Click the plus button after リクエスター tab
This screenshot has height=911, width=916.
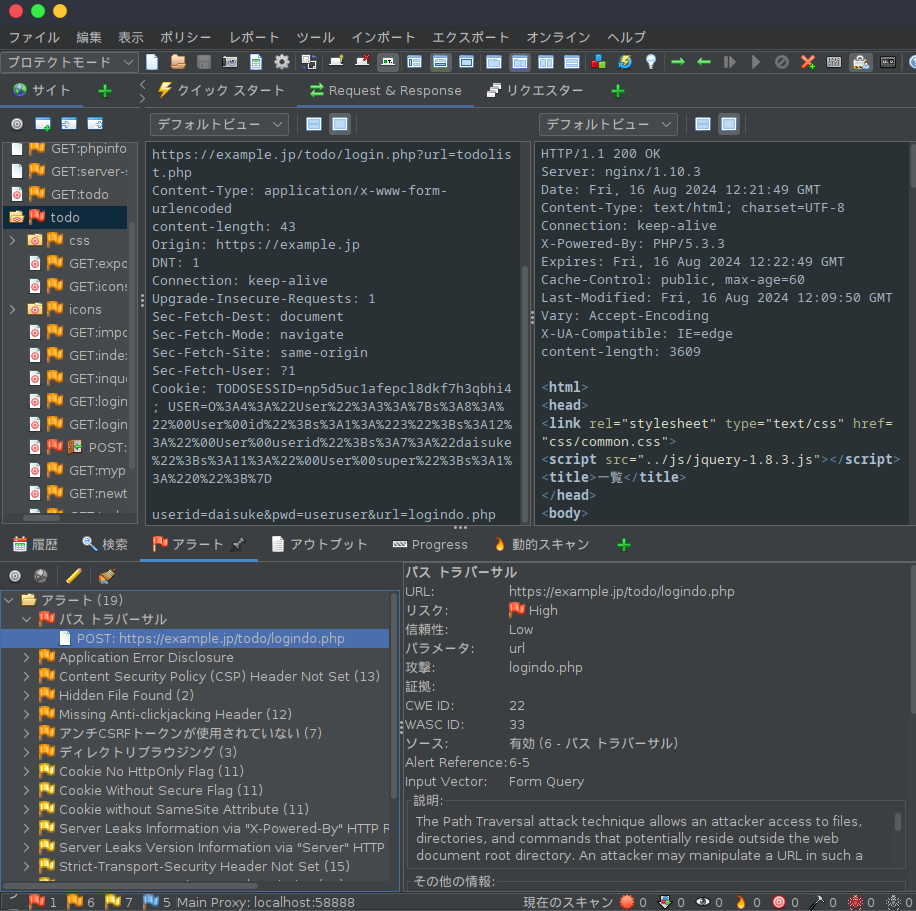click(618, 91)
